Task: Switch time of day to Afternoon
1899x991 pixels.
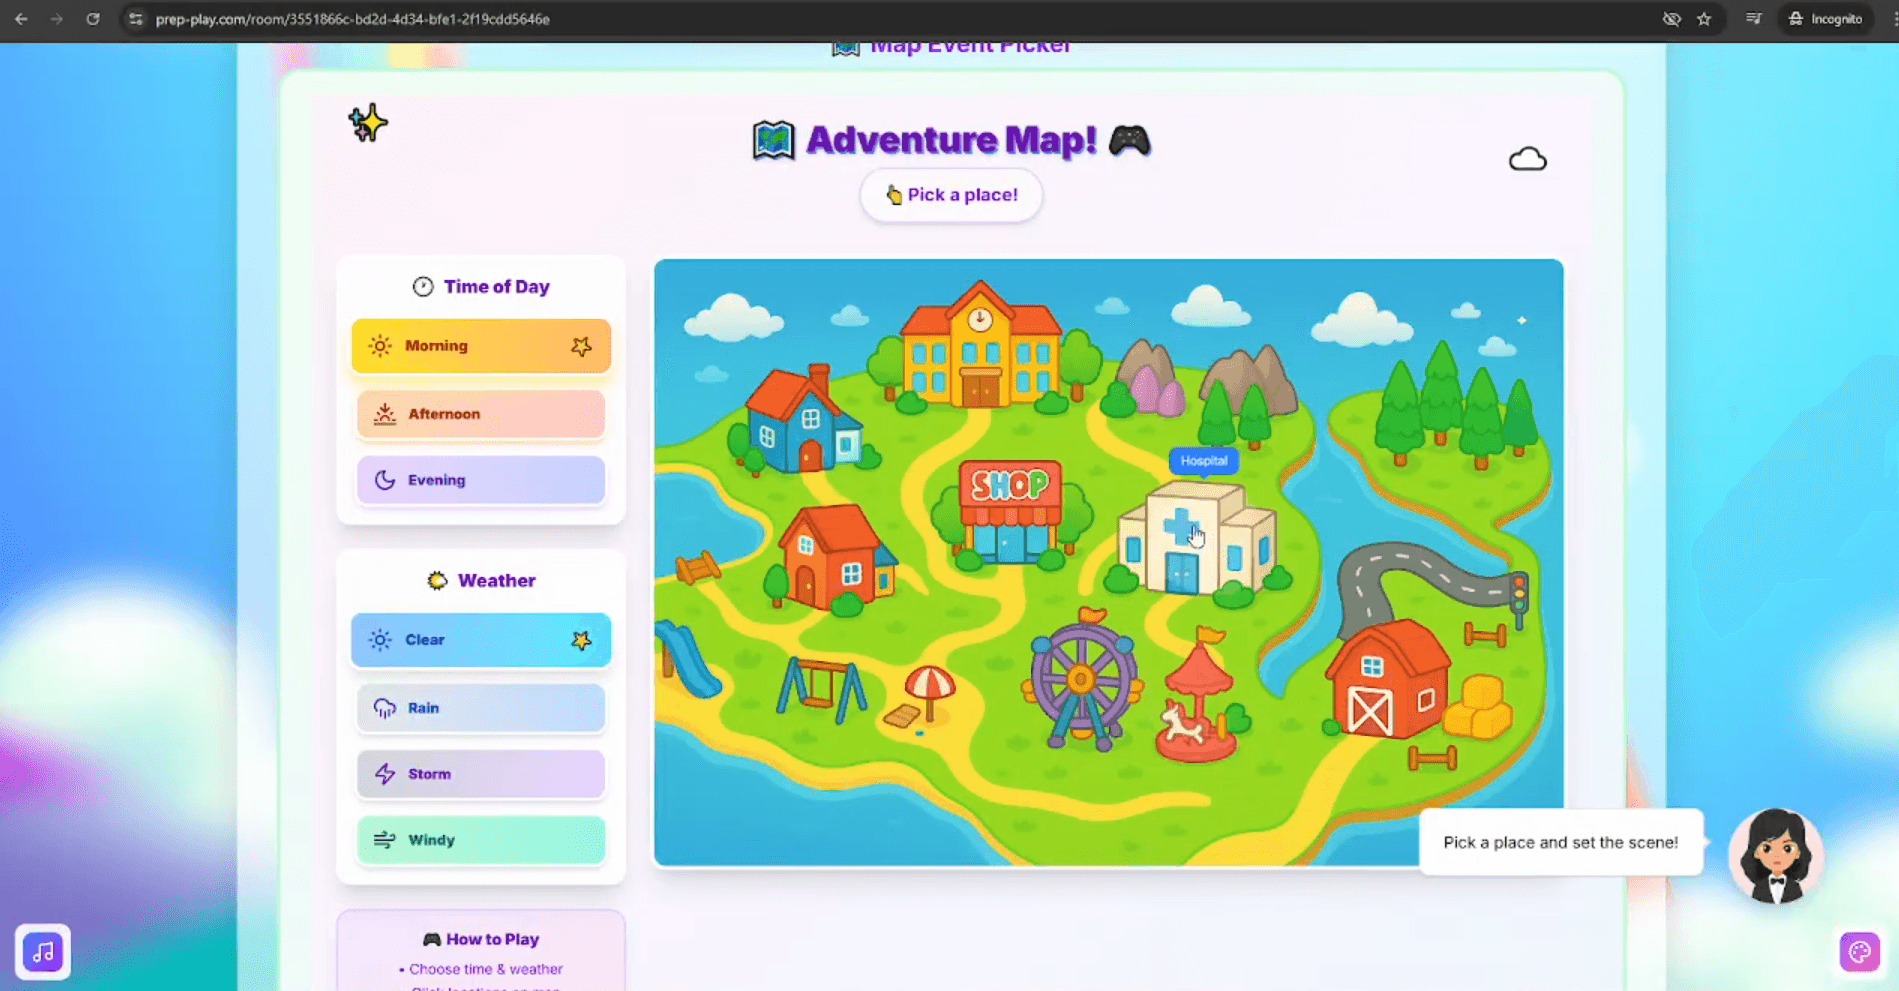Action: (x=481, y=414)
